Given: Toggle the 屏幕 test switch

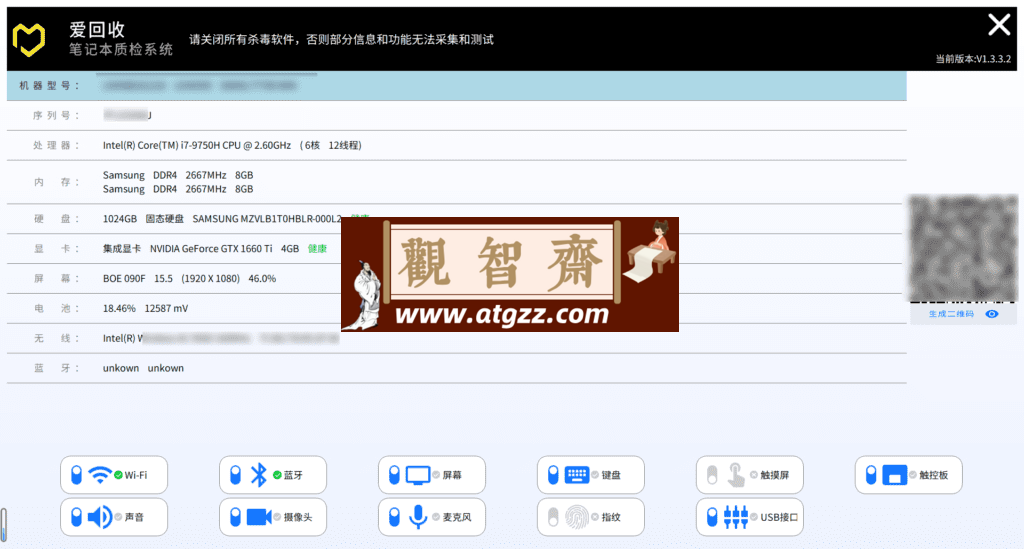Looking at the screenshot, I should coord(394,475).
